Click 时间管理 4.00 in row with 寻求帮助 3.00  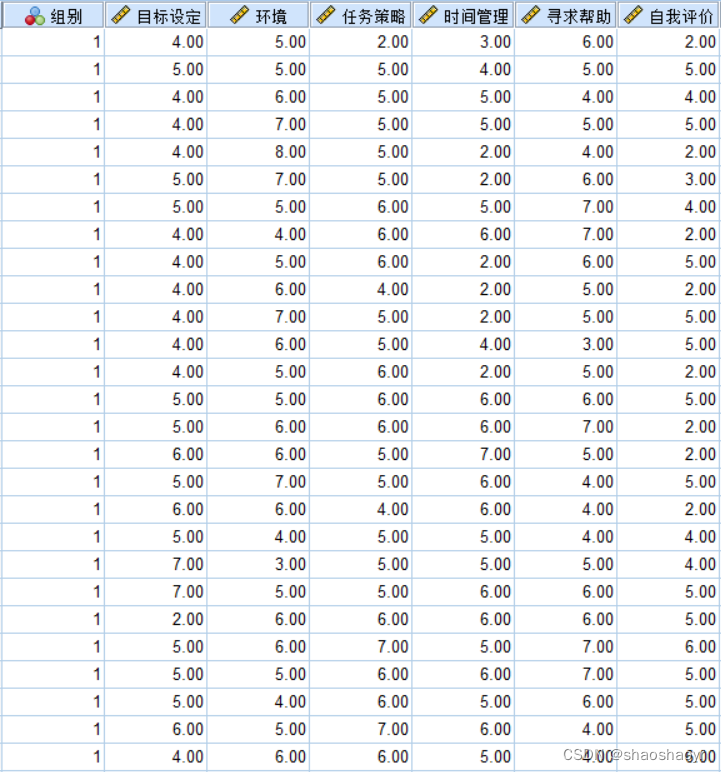pyautogui.click(x=463, y=344)
